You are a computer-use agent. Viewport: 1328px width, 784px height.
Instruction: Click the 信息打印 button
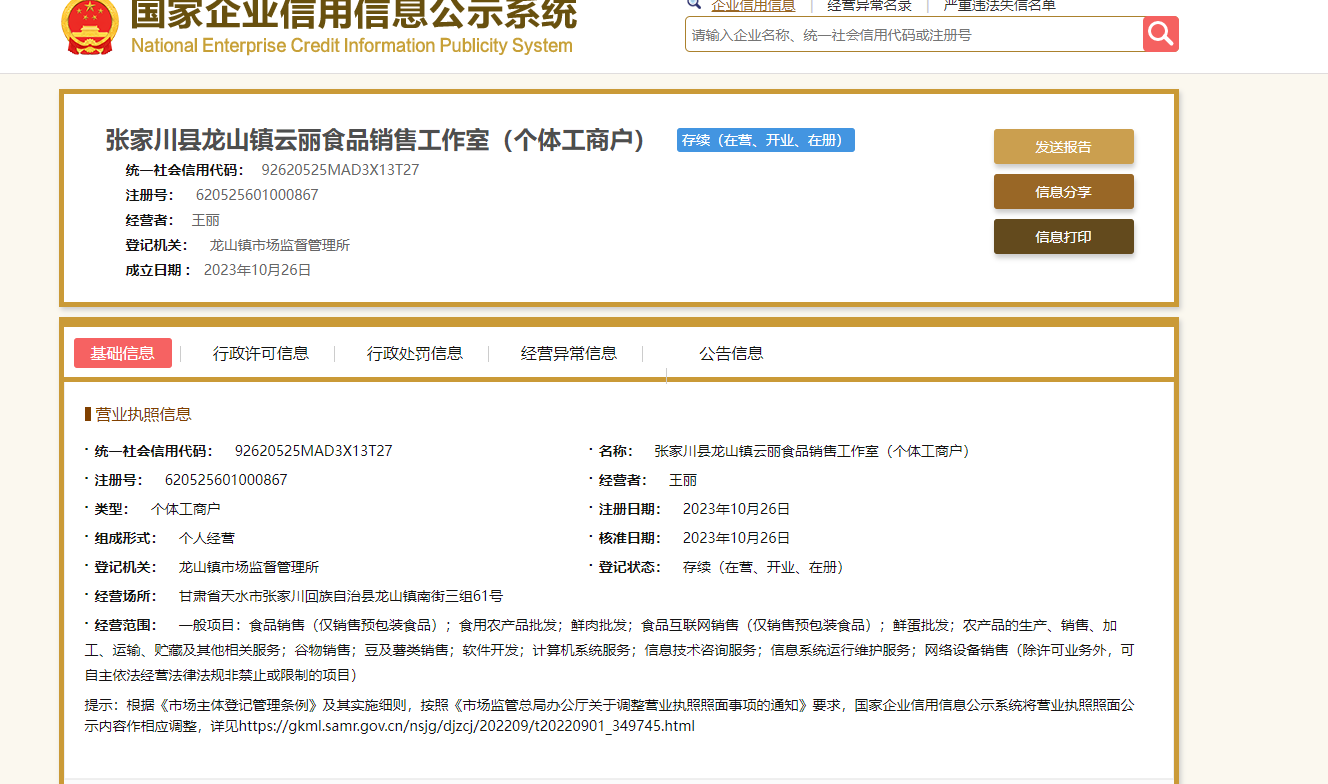1064,236
